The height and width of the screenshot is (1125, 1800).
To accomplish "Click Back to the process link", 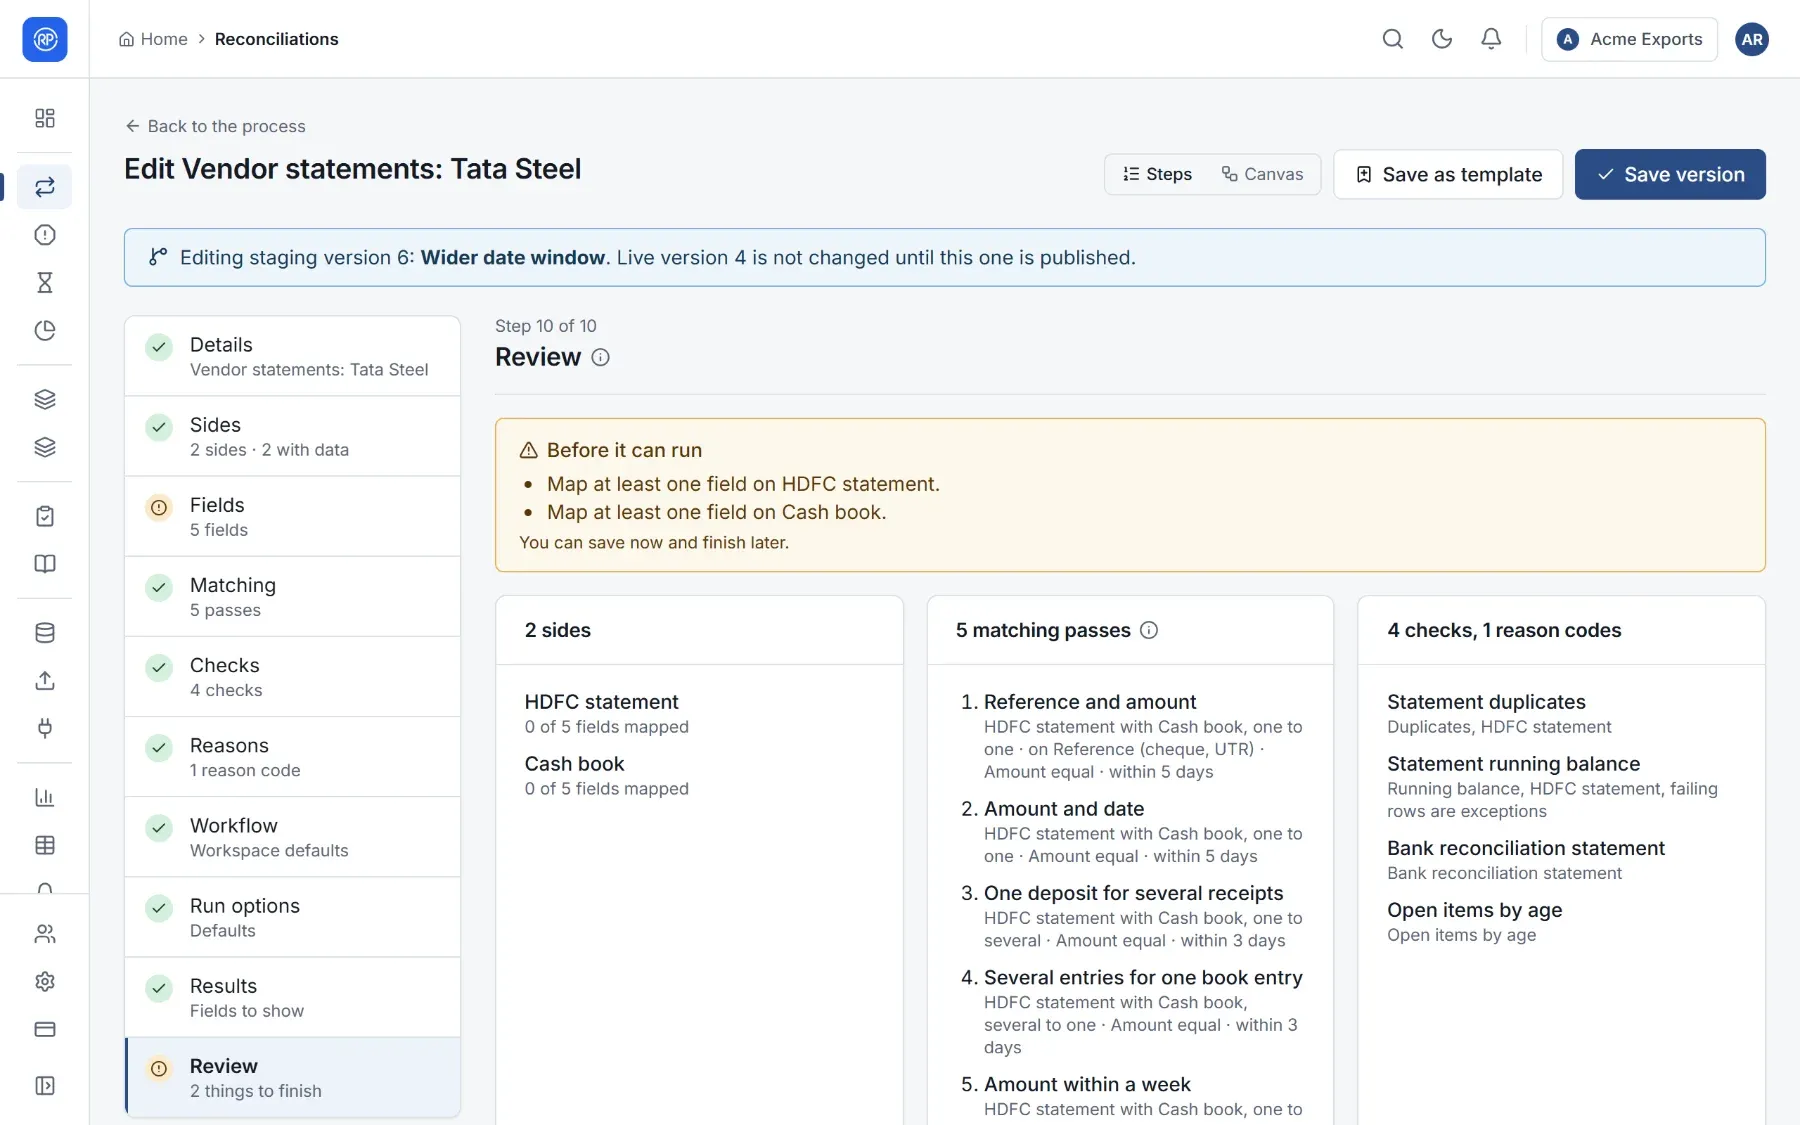I will 215,126.
